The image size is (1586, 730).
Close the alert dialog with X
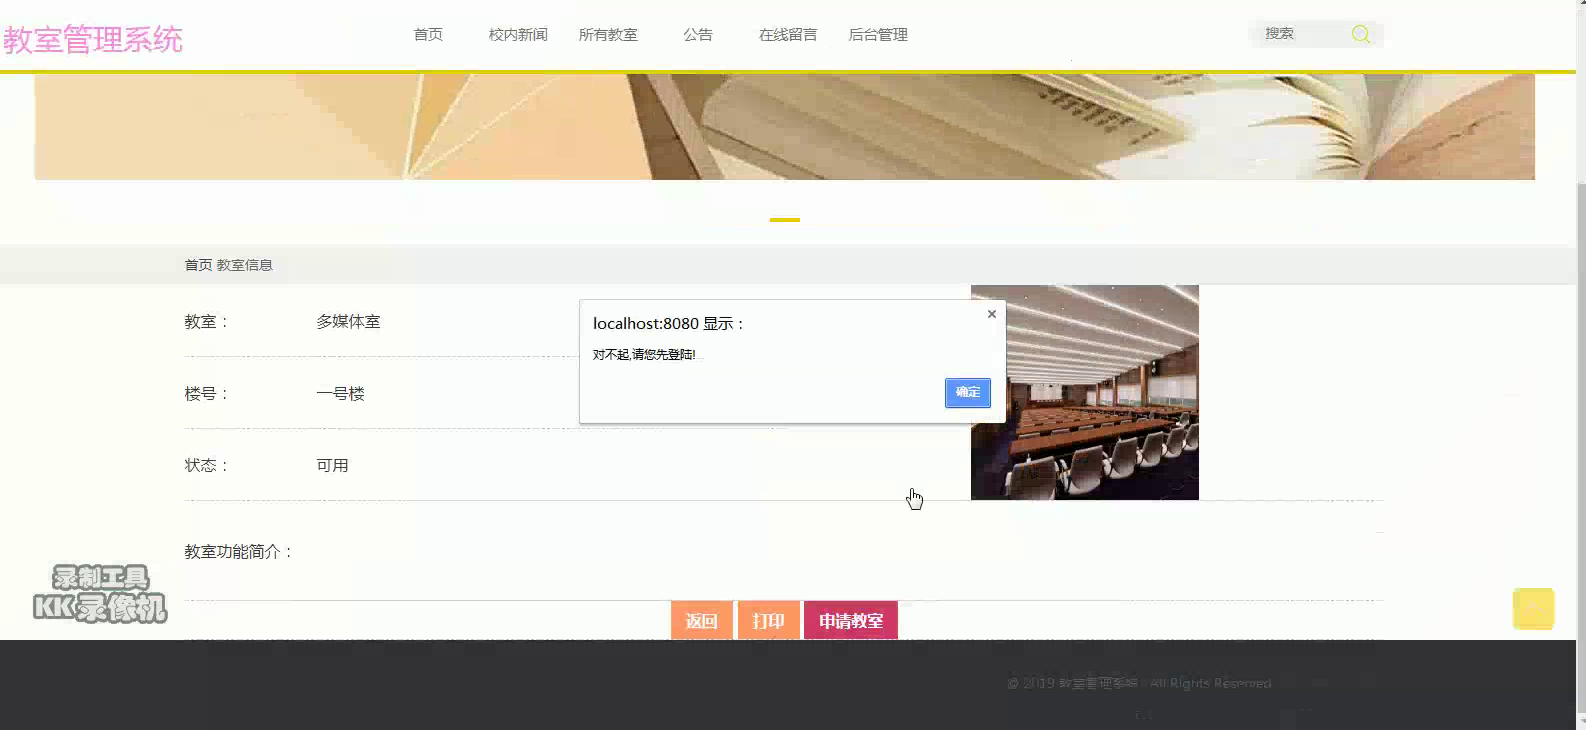coord(992,314)
